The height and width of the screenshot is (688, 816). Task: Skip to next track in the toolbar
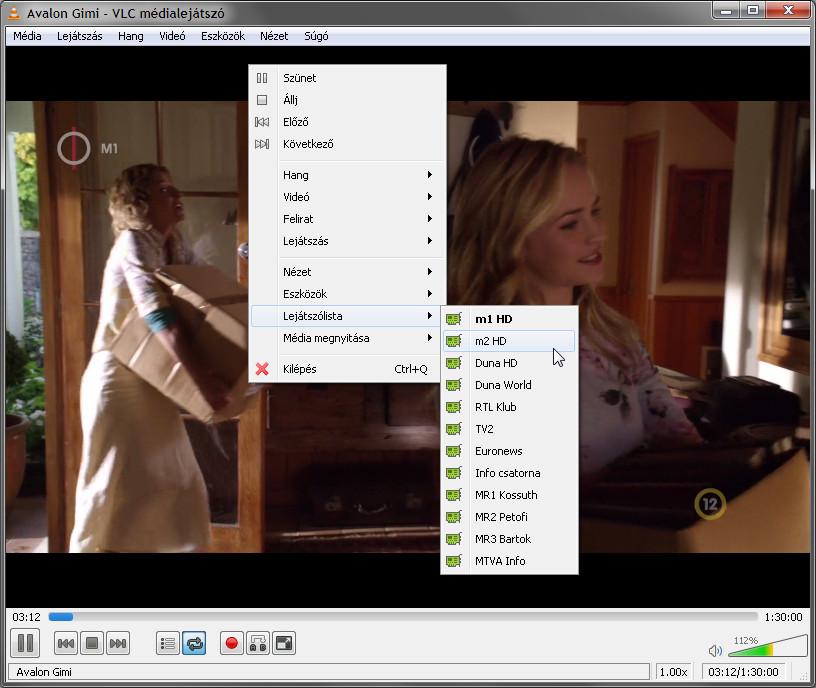click(118, 644)
